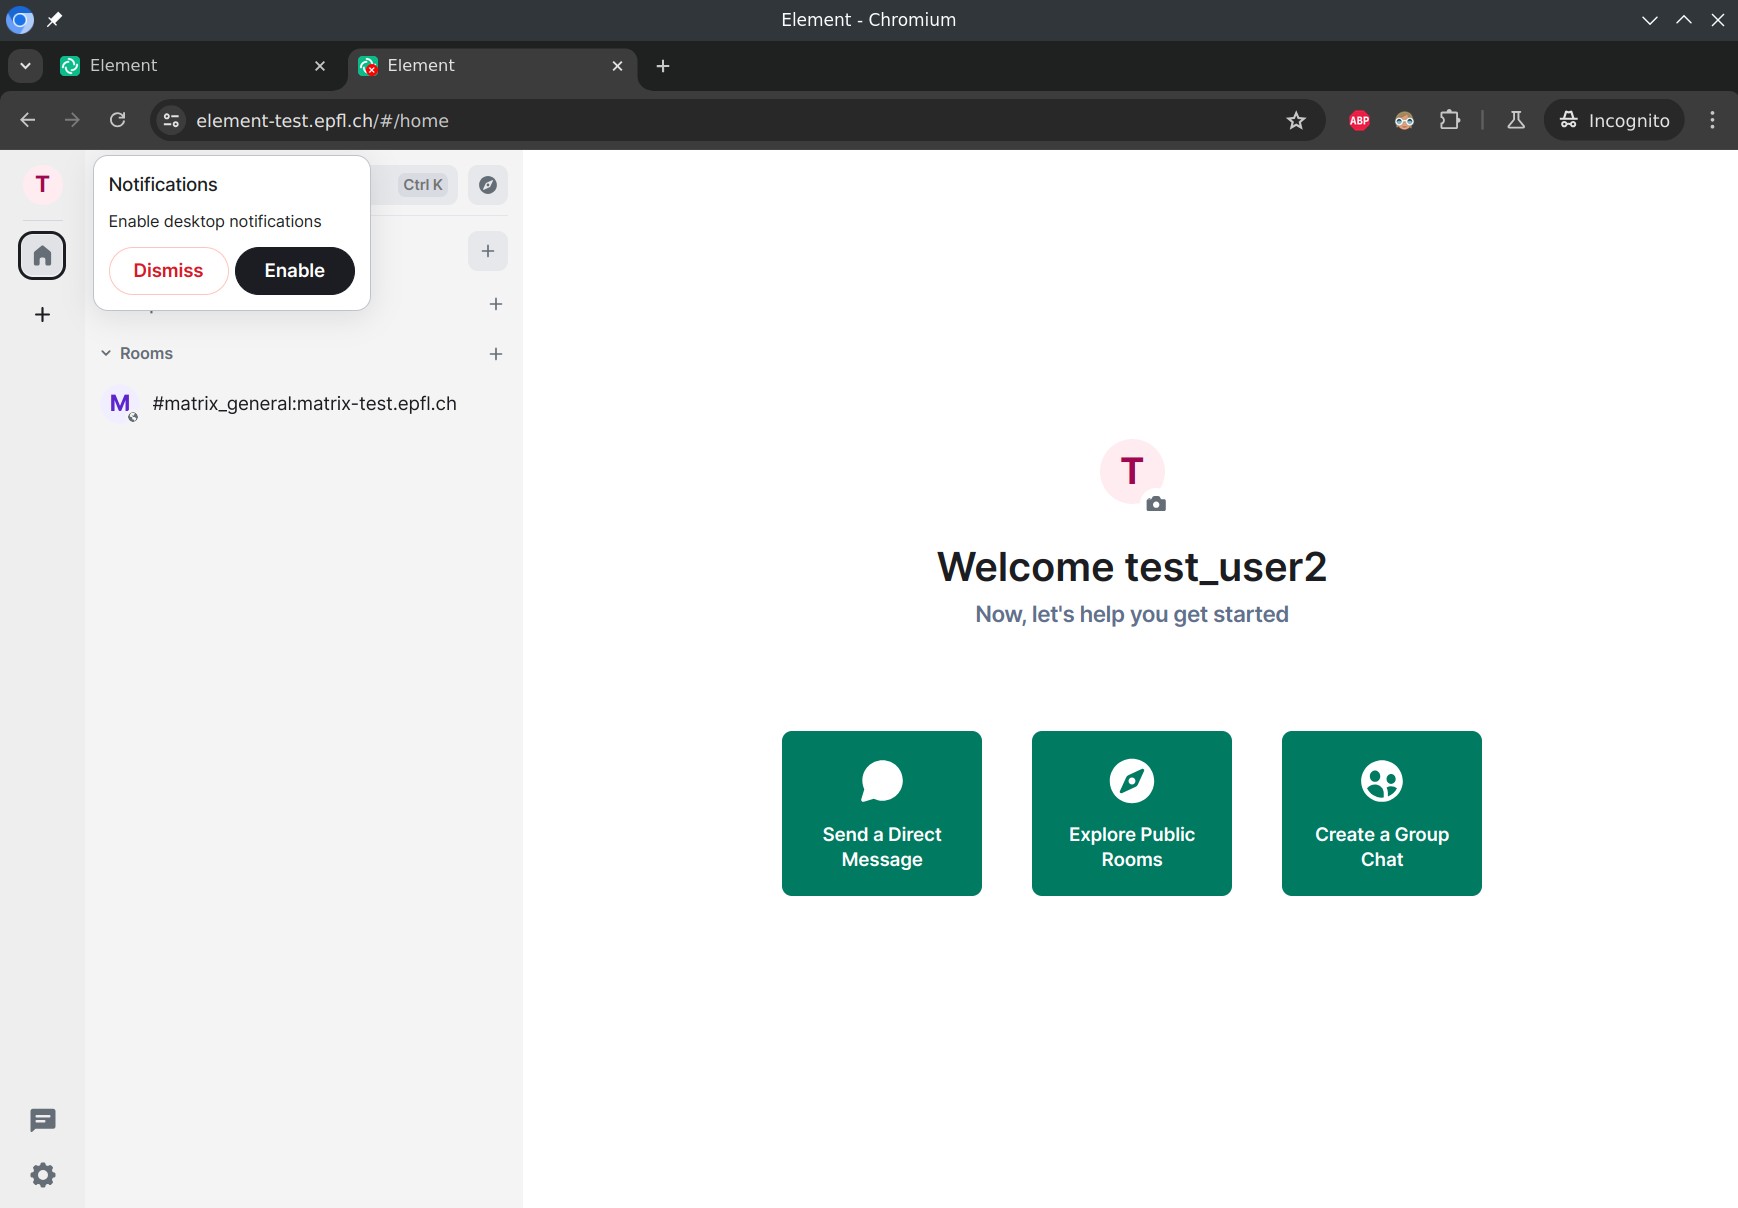Enable desktop notifications
This screenshot has width=1738, height=1208.
294,271
